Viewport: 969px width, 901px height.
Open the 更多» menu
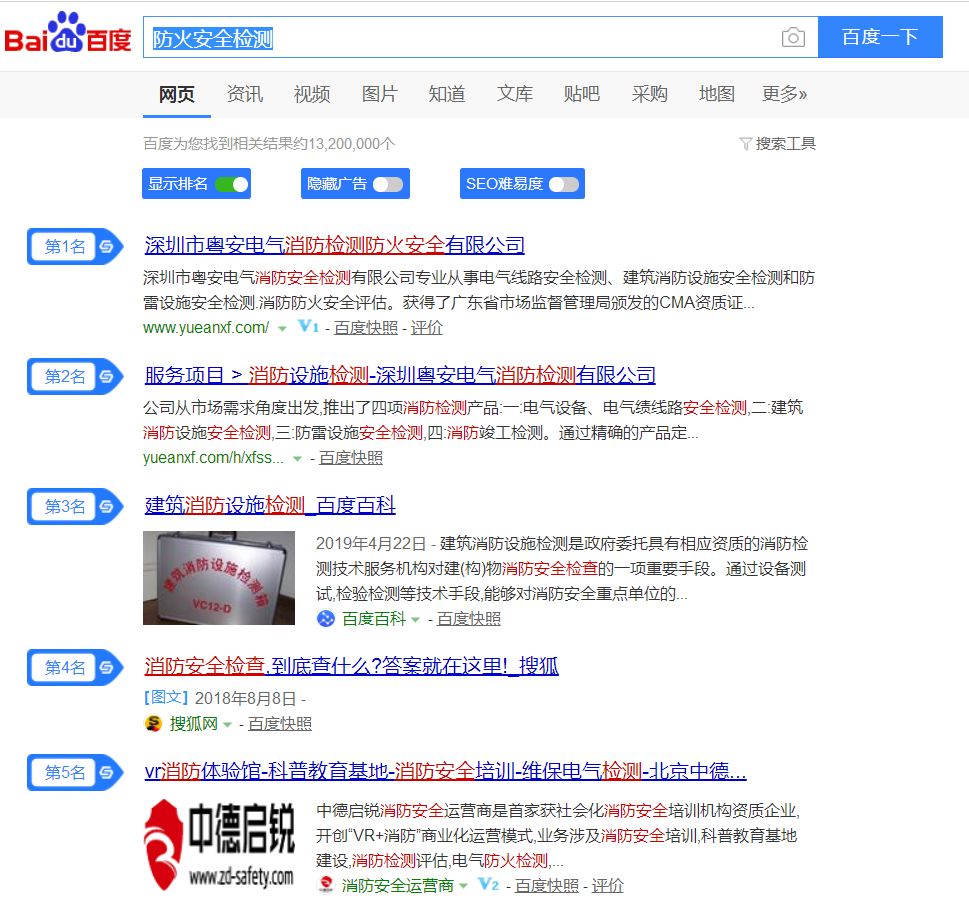point(784,94)
